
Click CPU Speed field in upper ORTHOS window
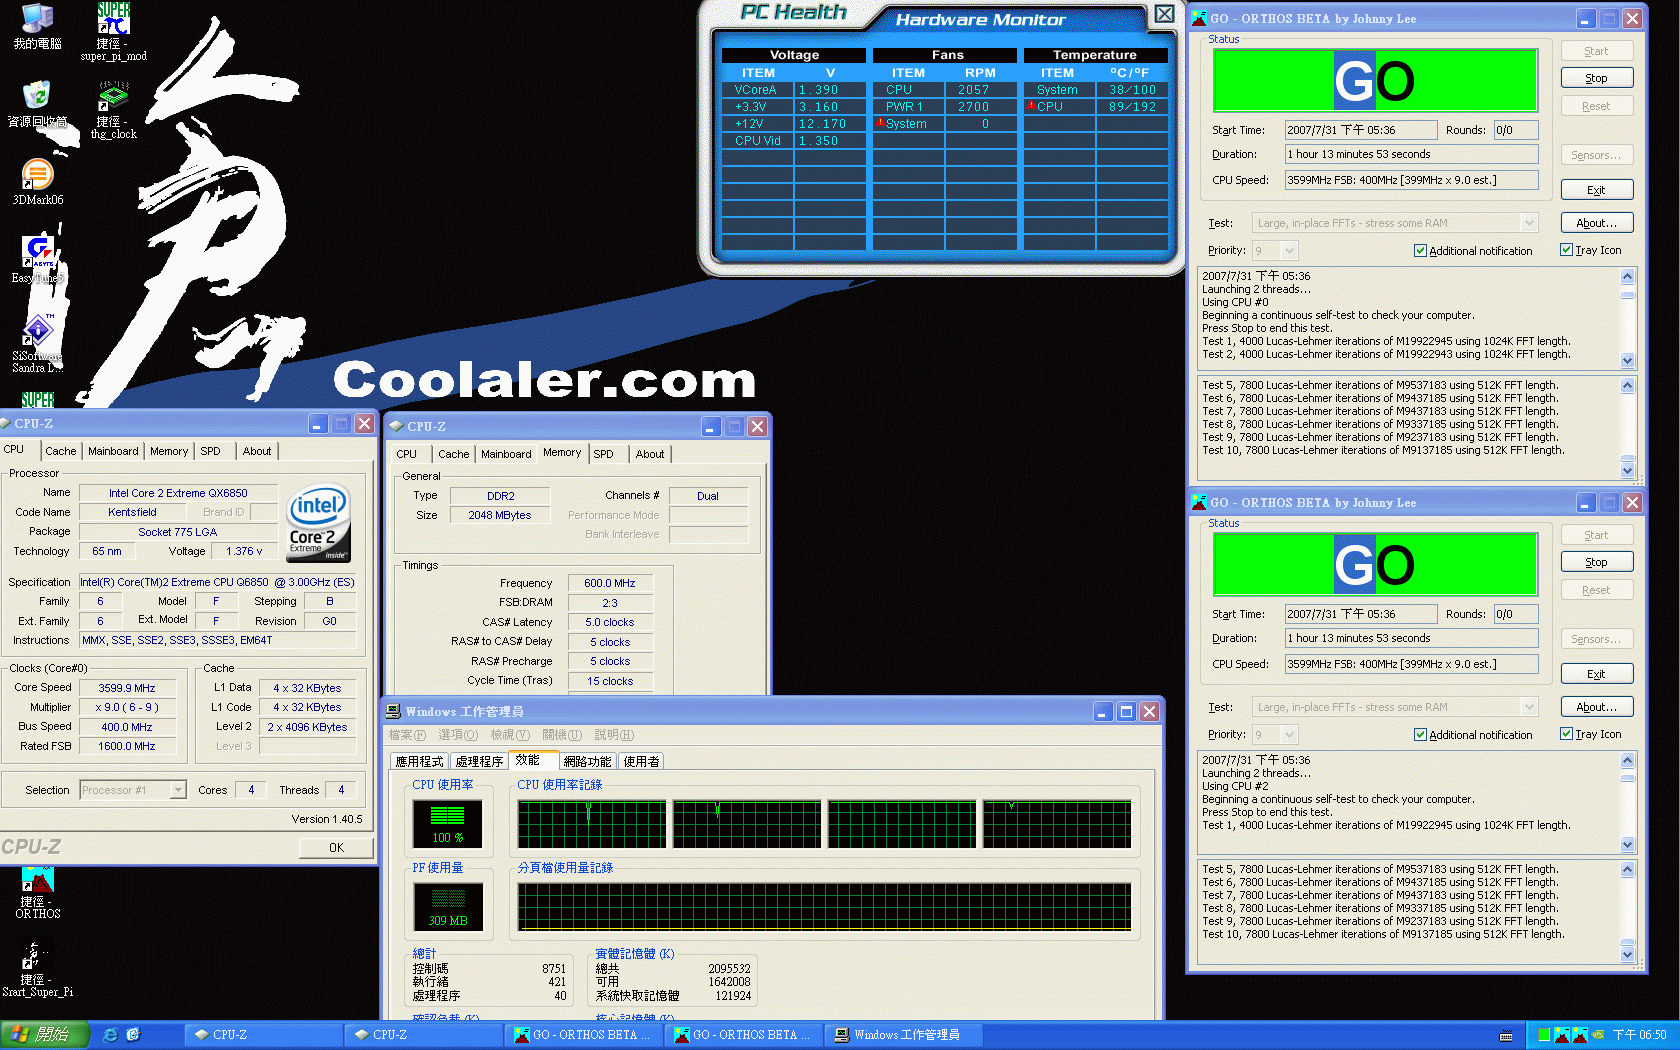[x=1412, y=180]
